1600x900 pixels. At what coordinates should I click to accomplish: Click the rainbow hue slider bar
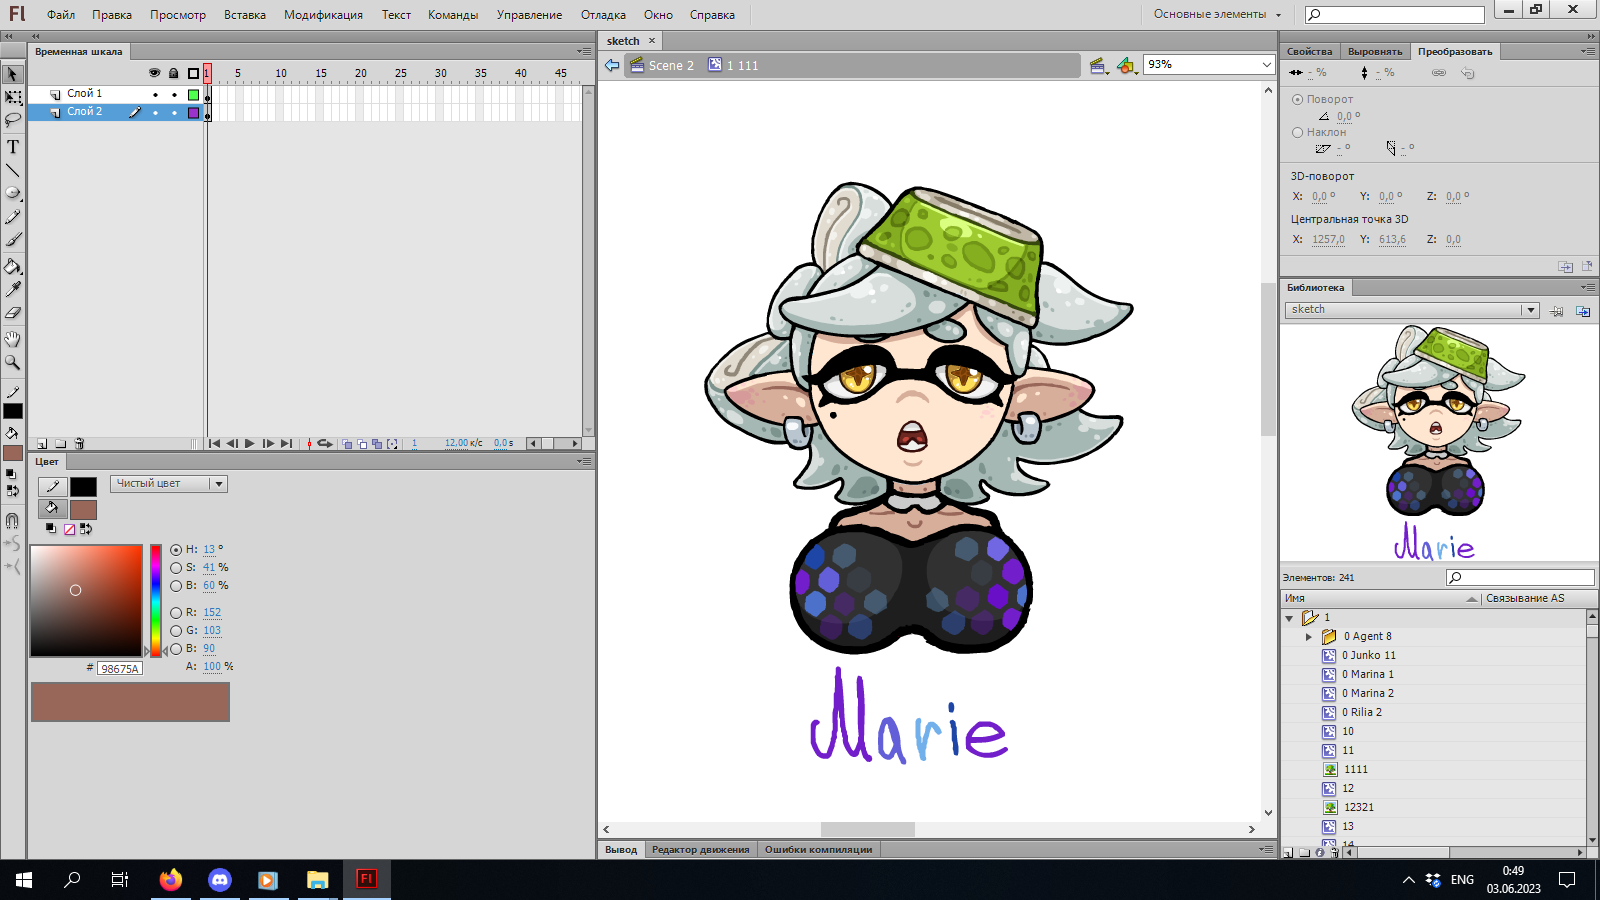coord(156,600)
